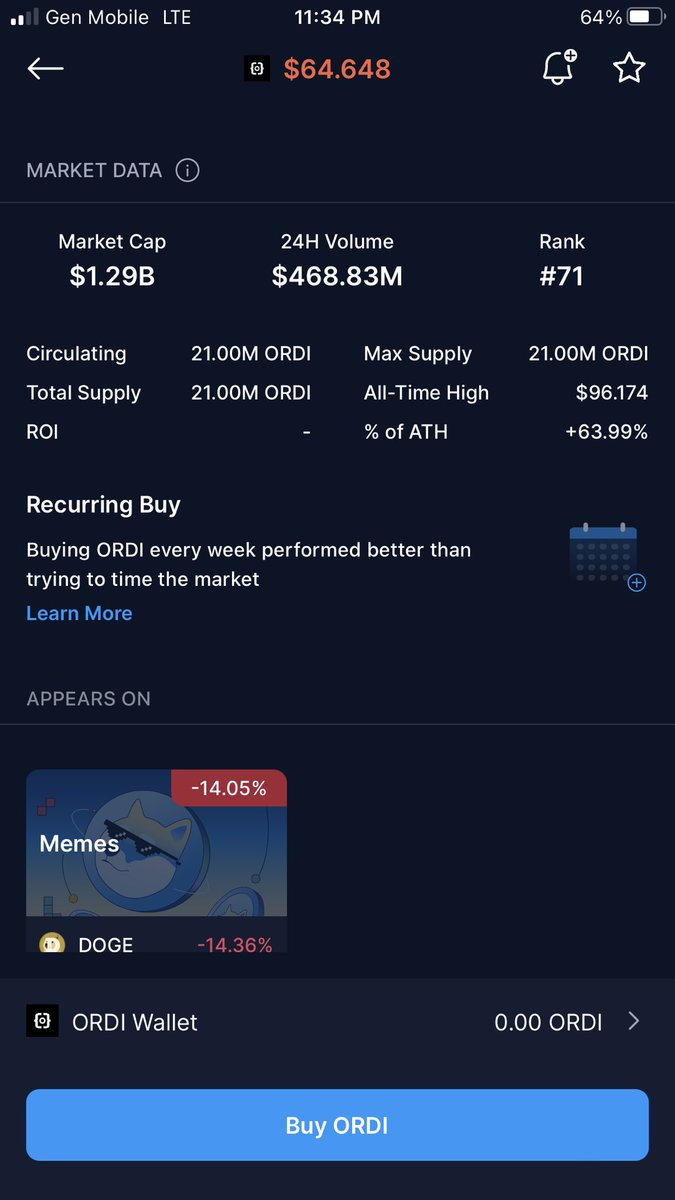Tap the Max Supply label

tap(418, 353)
